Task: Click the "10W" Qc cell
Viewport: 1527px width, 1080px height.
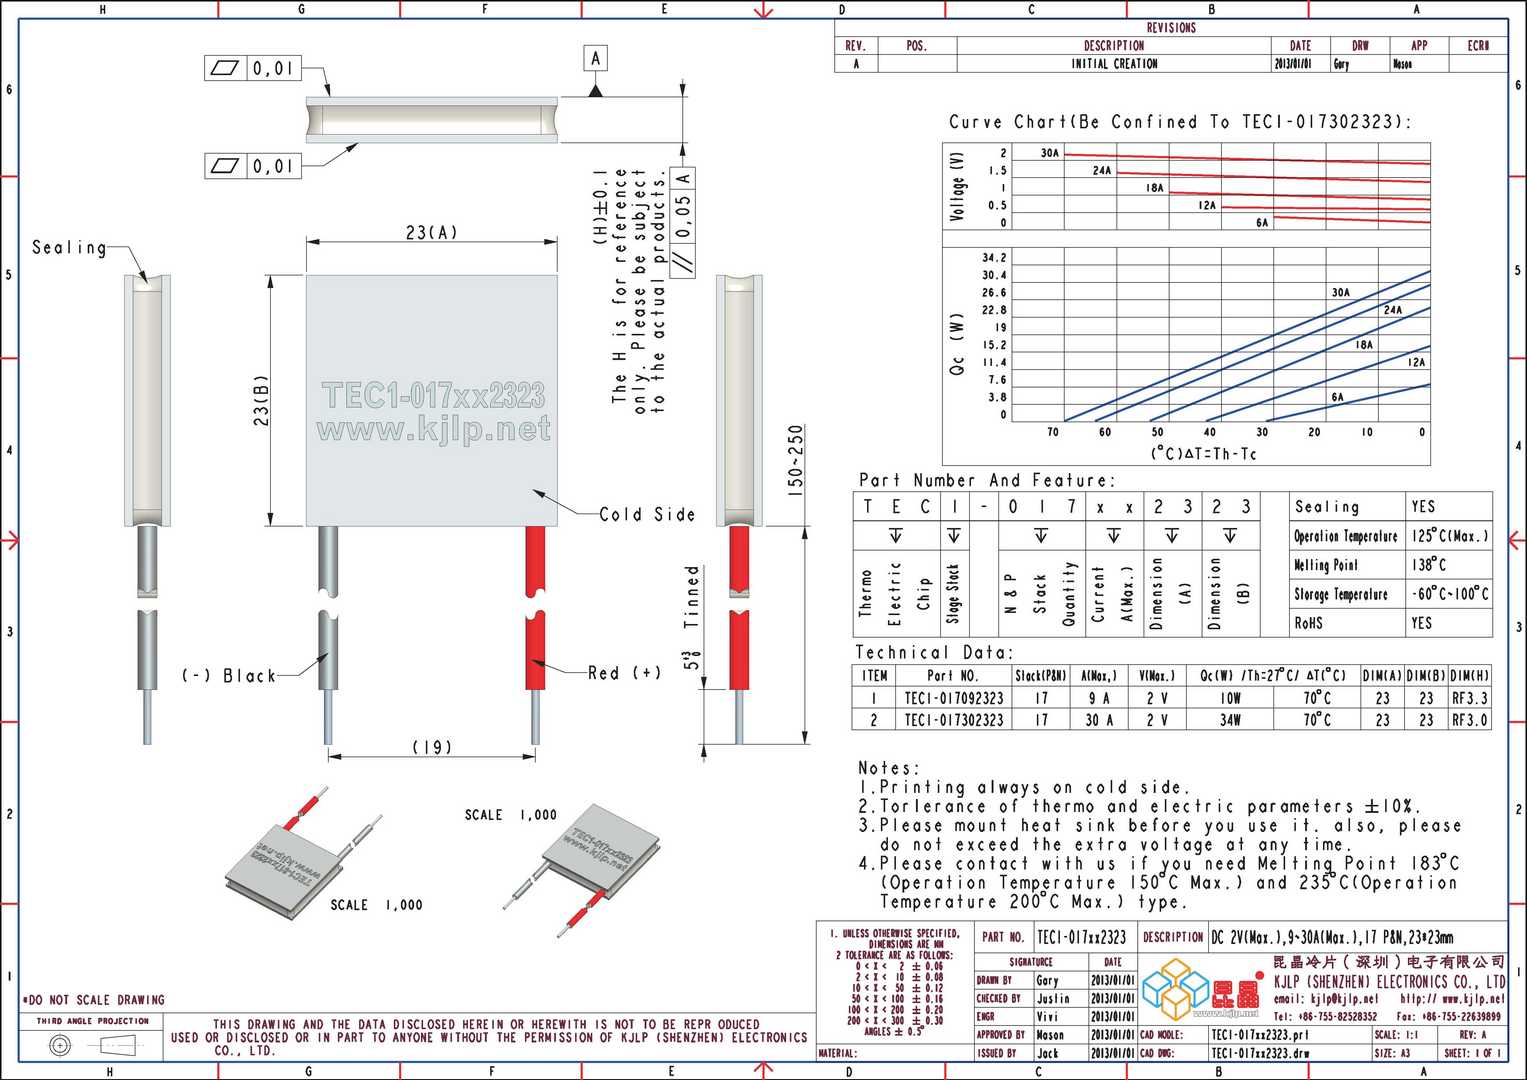Action: click(1230, 698)
